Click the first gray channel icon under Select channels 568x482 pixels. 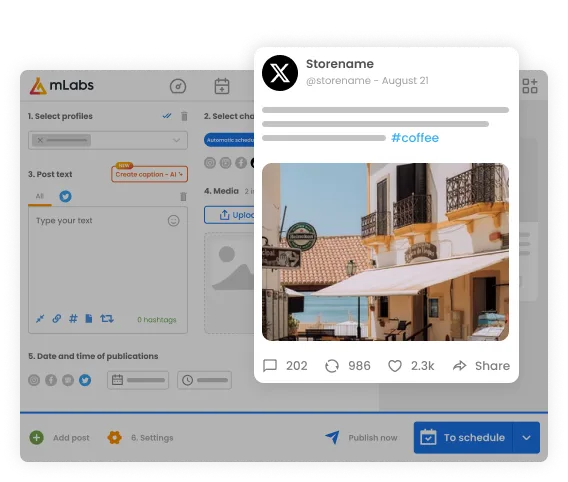tap(210, 163)
